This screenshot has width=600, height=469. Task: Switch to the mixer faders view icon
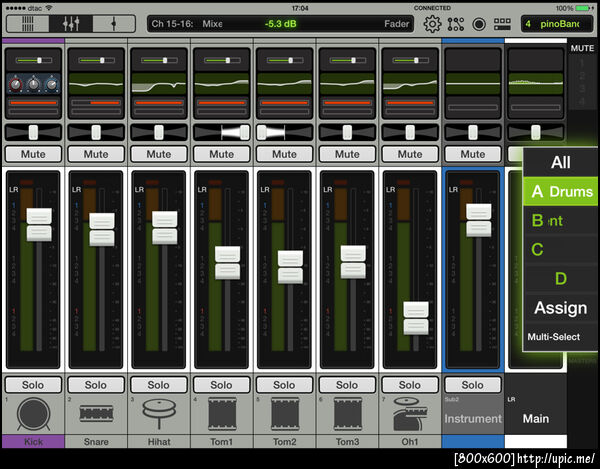pyautogui.click(x=71, y=23)
